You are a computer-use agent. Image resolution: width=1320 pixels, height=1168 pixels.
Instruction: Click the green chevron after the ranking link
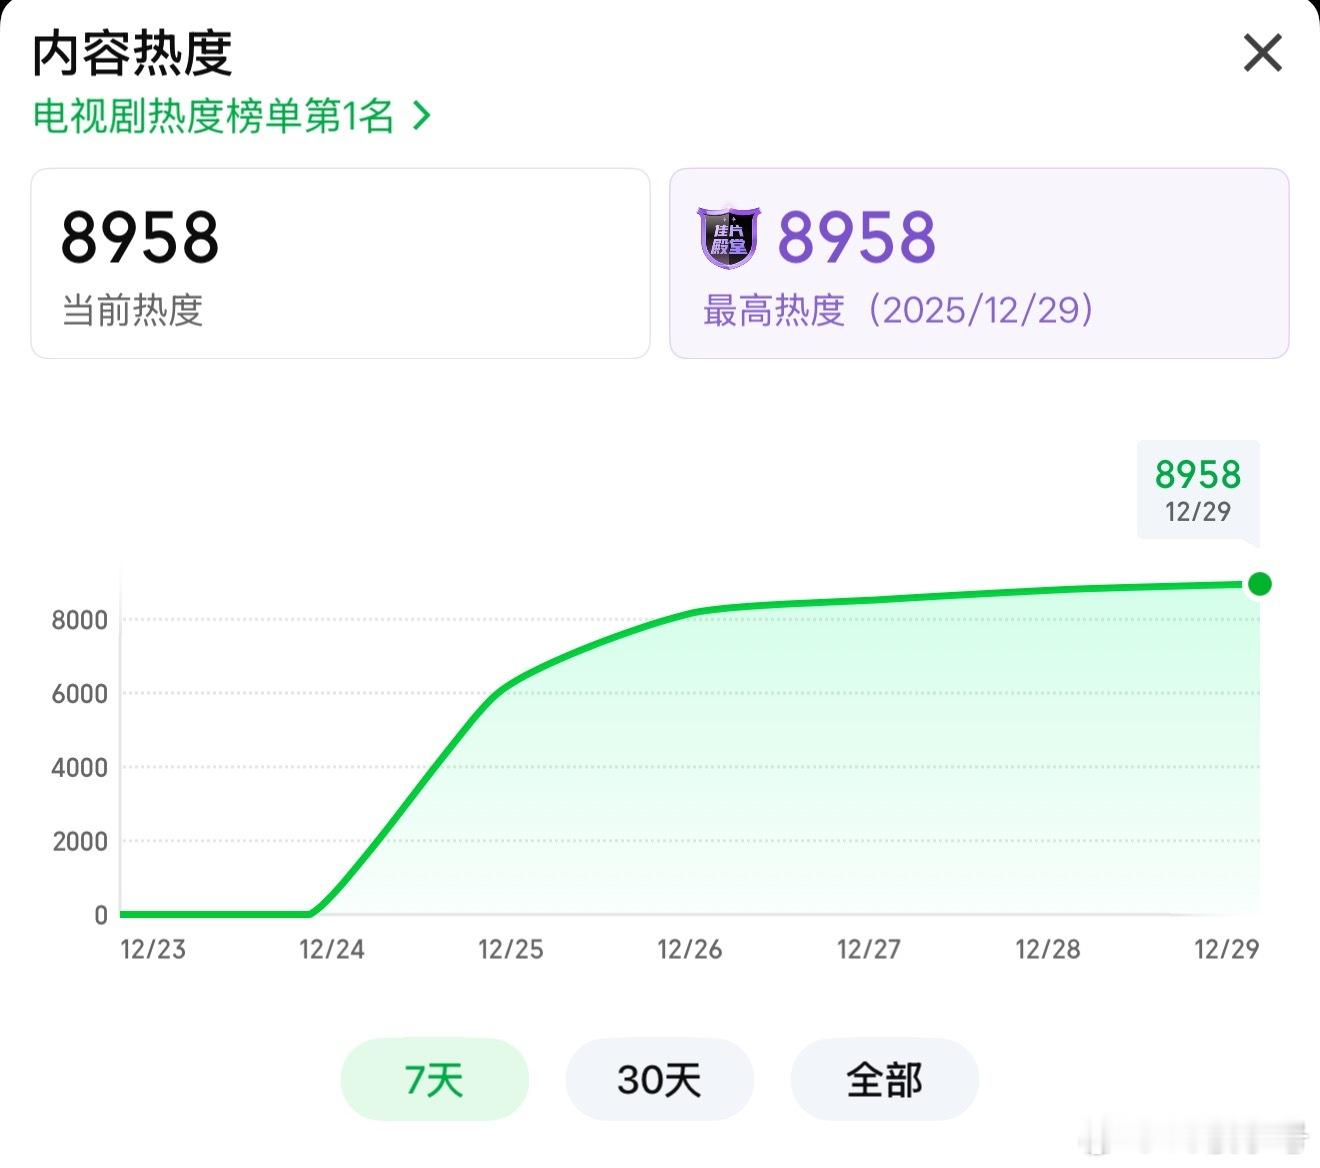pos(419,116)
